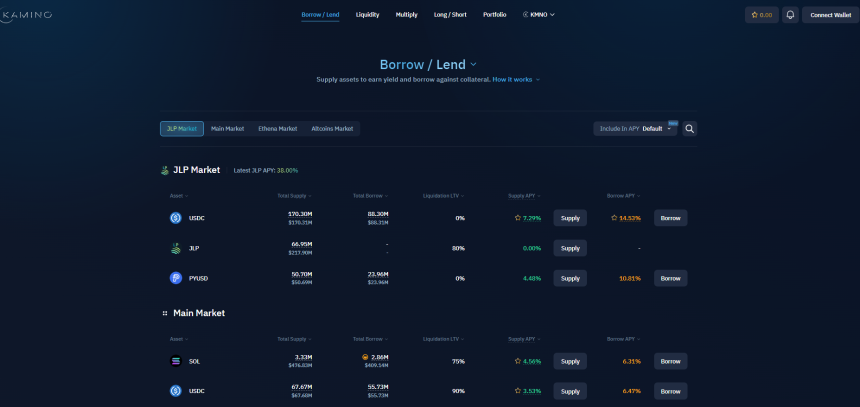Viewport: 860px width, 407px height.
Task: Select the Ethena Market tab
Action: 278,129
